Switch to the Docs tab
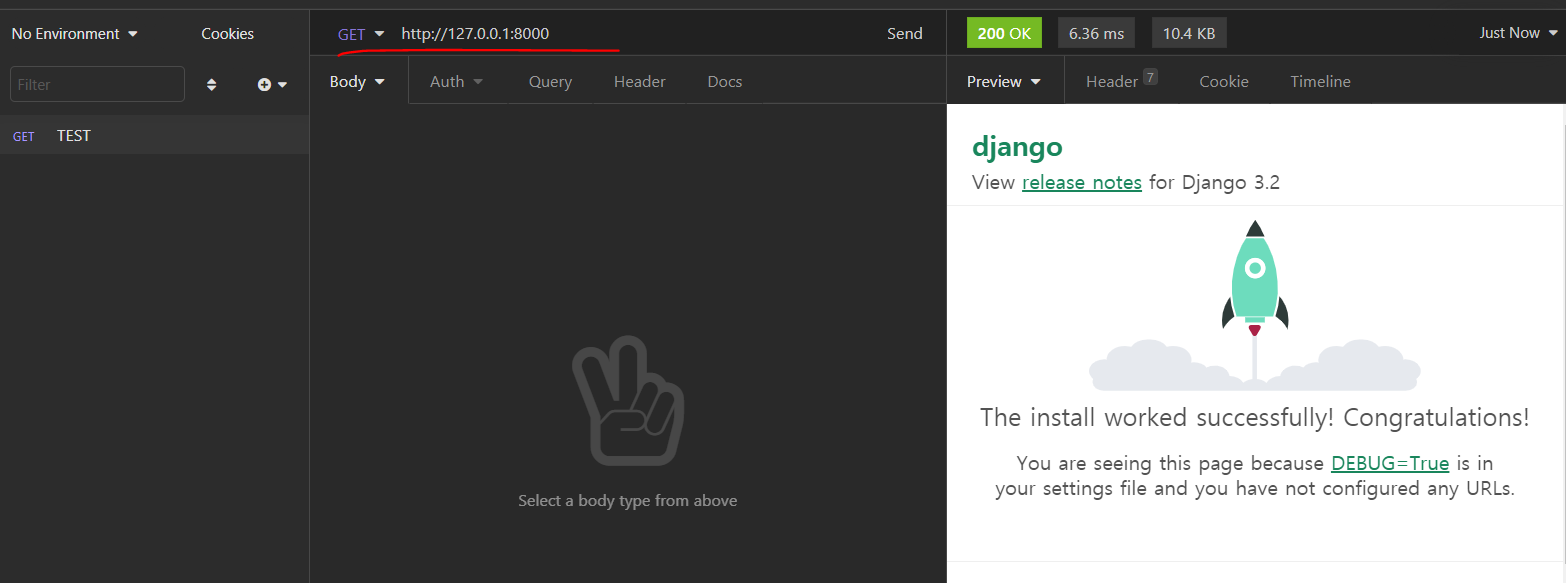1566x583 pixels. [724, 82]
